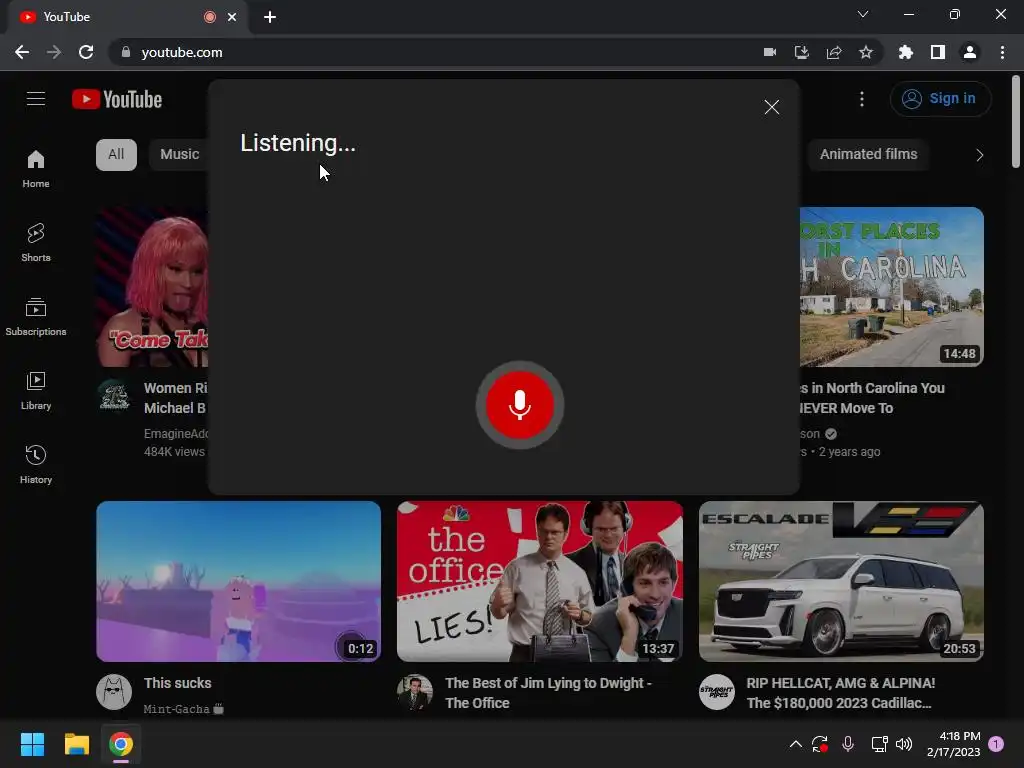Open Chrome three-dot menu
The image size is (1024, 768).
point(1002,52)
